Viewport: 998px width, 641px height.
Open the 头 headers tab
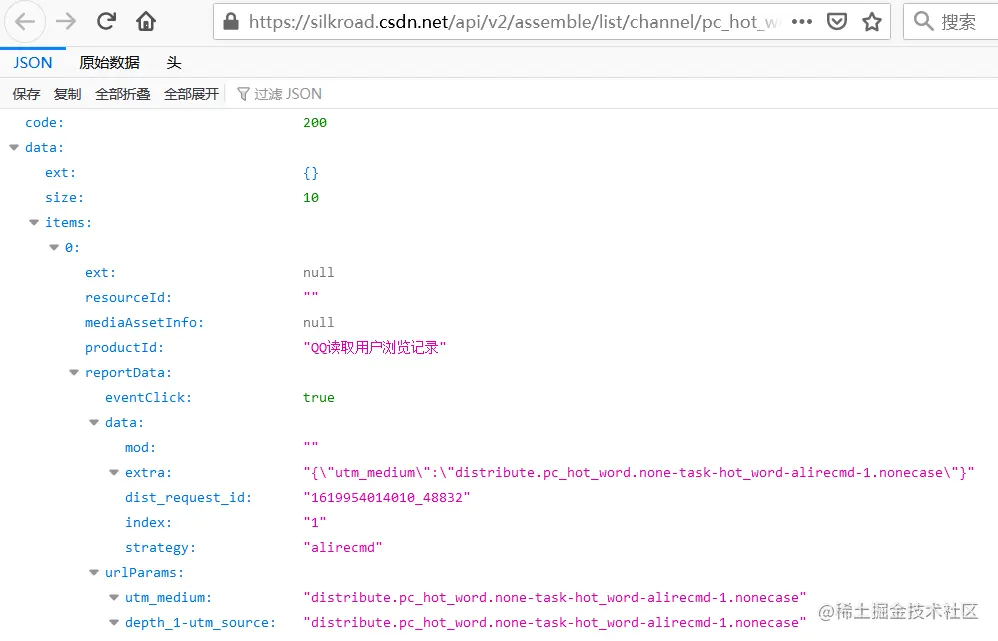pyautogui.click(x=174, y=62)
